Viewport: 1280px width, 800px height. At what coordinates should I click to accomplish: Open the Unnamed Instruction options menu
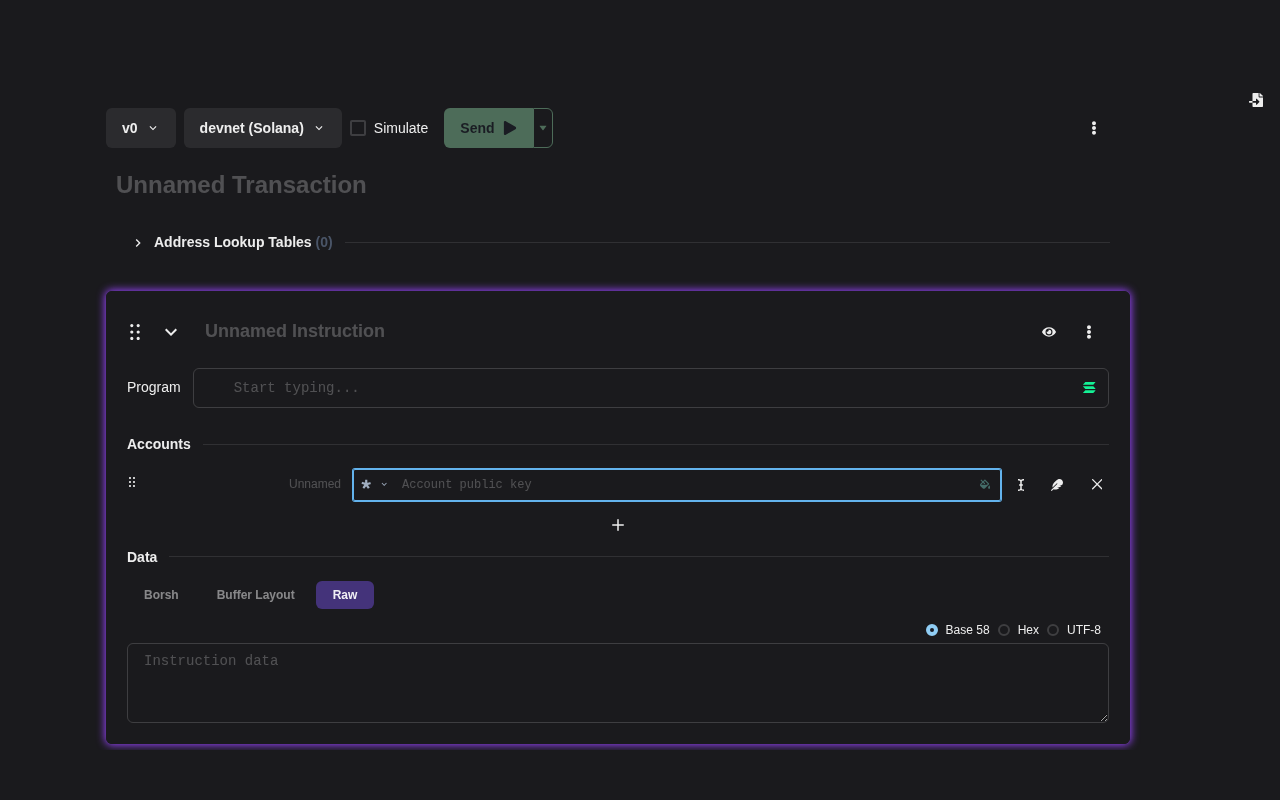click(x=1088, y=332)
